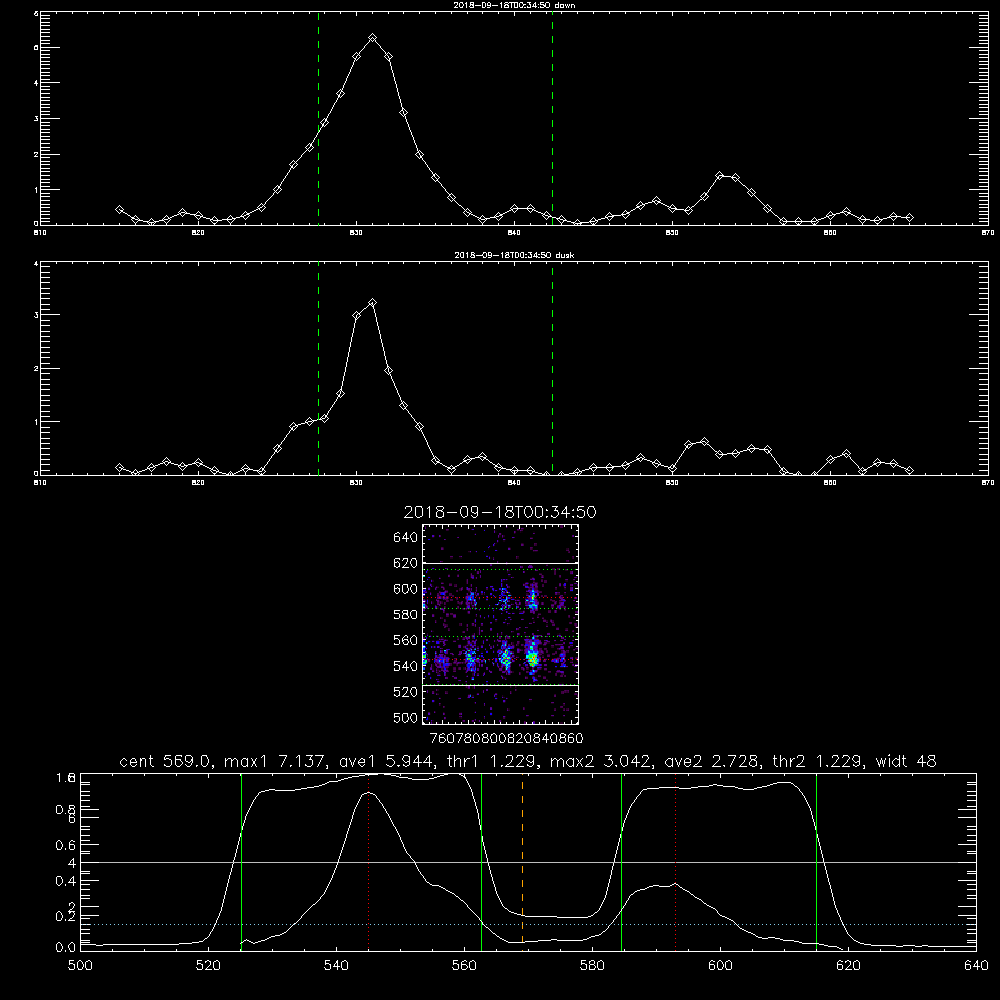Viewport: 1000px width, 1000px height.
Task: Click the right green dashed line in dusk plot
Action: click(x=552, y=369)
